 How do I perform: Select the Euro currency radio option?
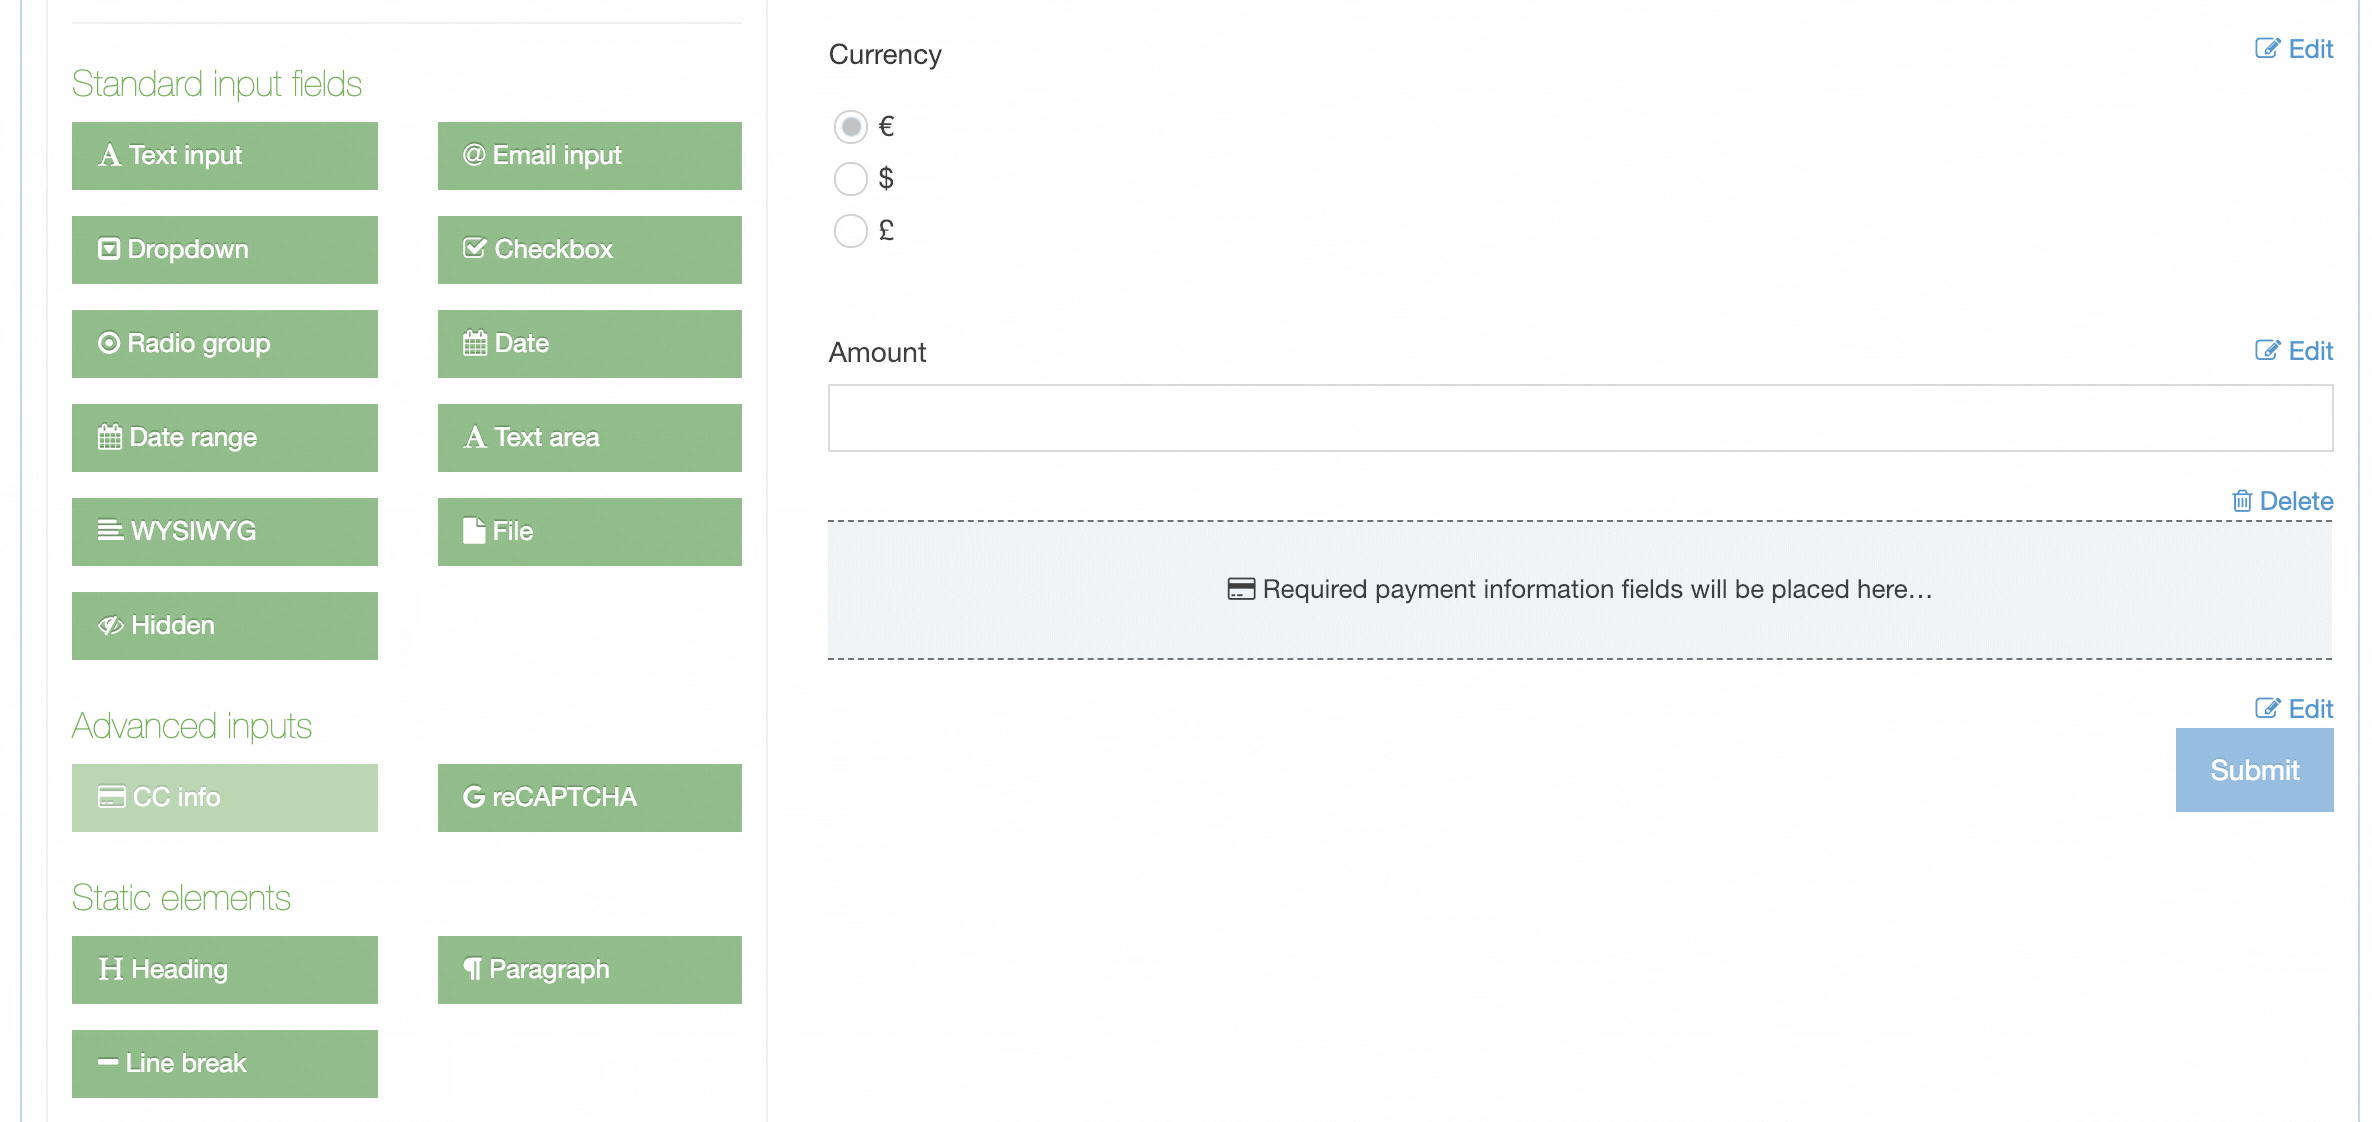(x=851, y=127)
